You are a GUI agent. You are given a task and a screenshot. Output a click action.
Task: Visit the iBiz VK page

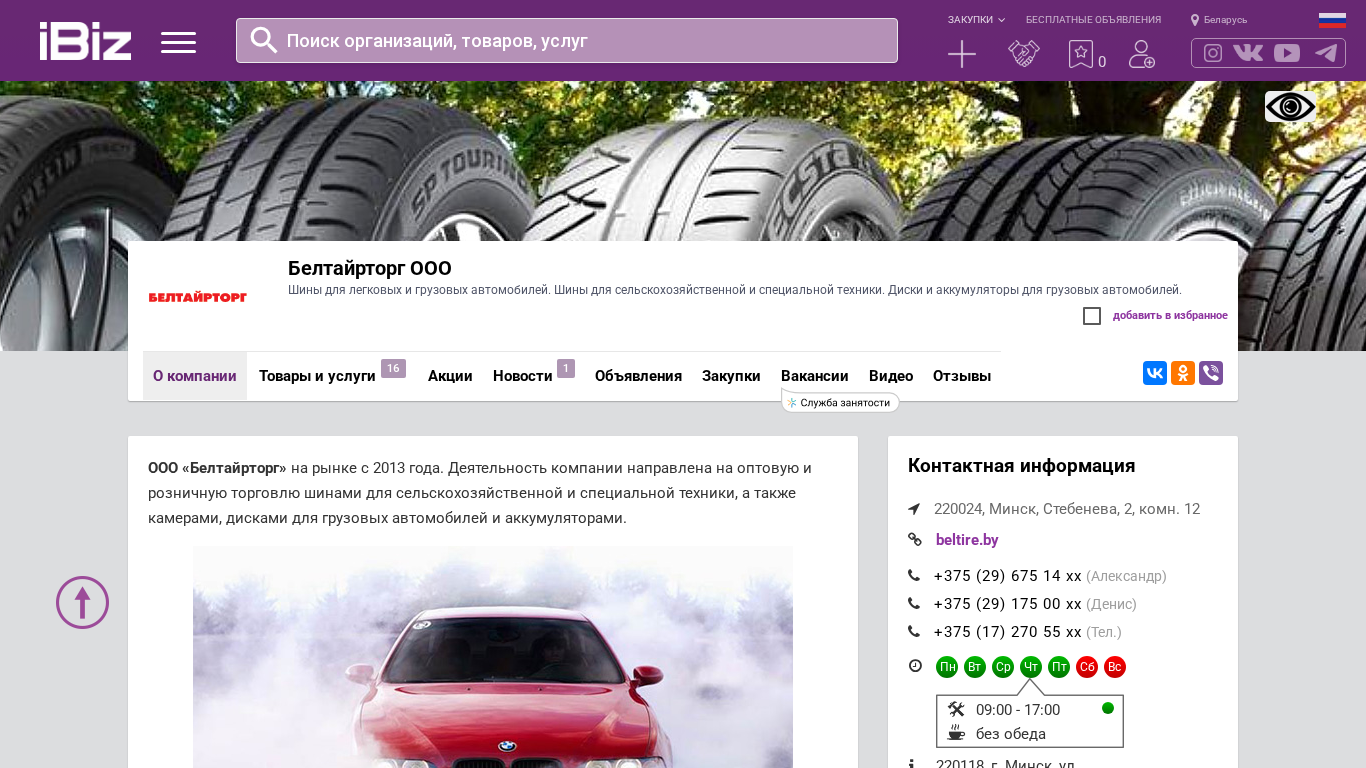[1248, 53]
